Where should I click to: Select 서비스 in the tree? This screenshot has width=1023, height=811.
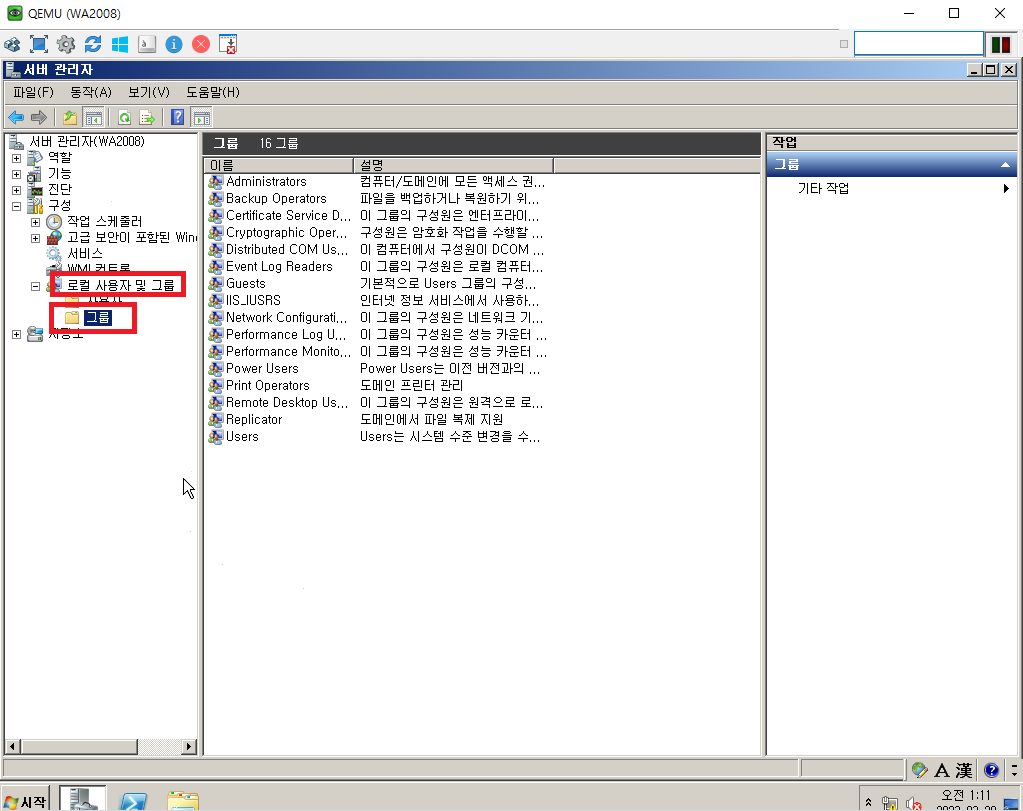85,253
